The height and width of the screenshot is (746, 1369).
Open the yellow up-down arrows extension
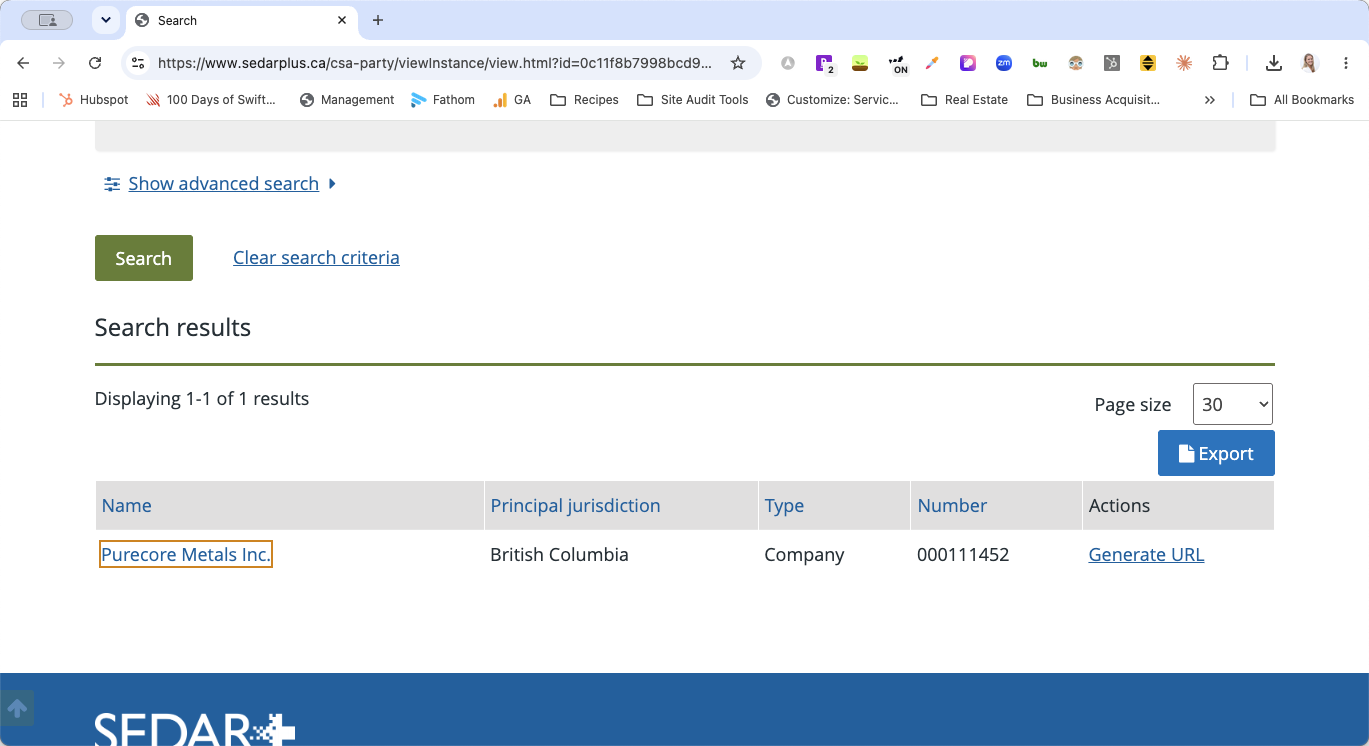[x=1148, y=63]
